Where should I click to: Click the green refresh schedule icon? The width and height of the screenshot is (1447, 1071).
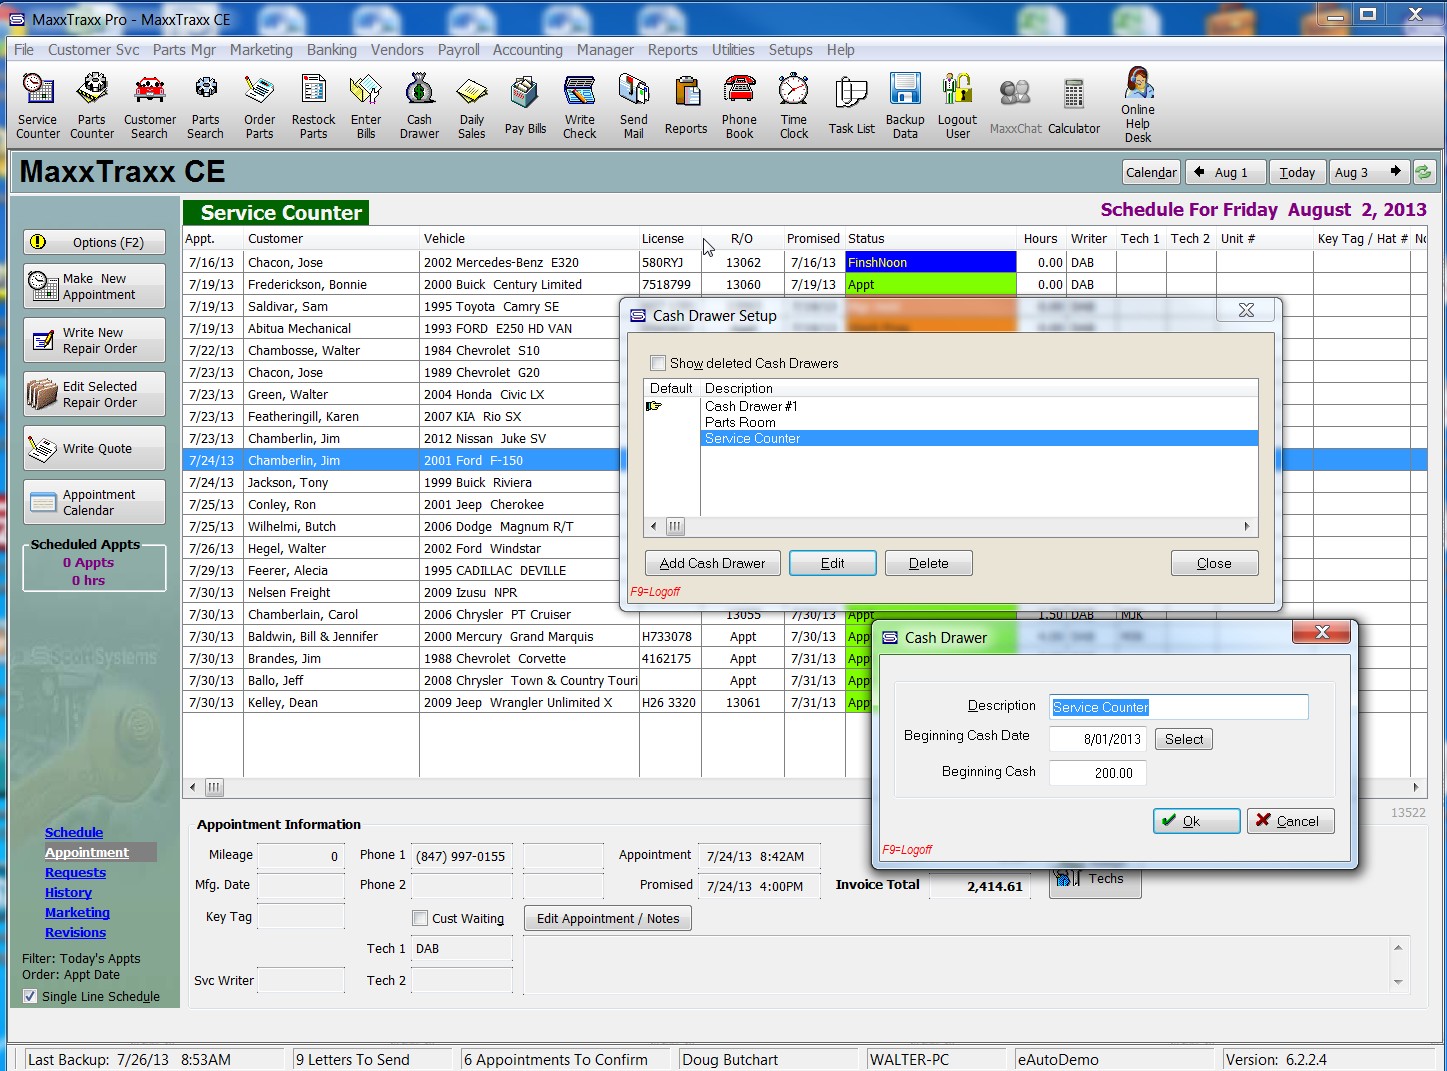pos(1424,172)
